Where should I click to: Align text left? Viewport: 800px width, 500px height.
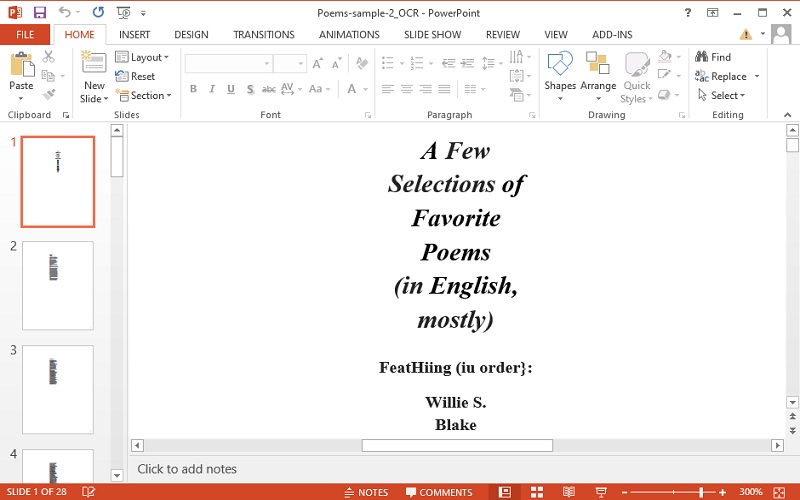(388, 89)
